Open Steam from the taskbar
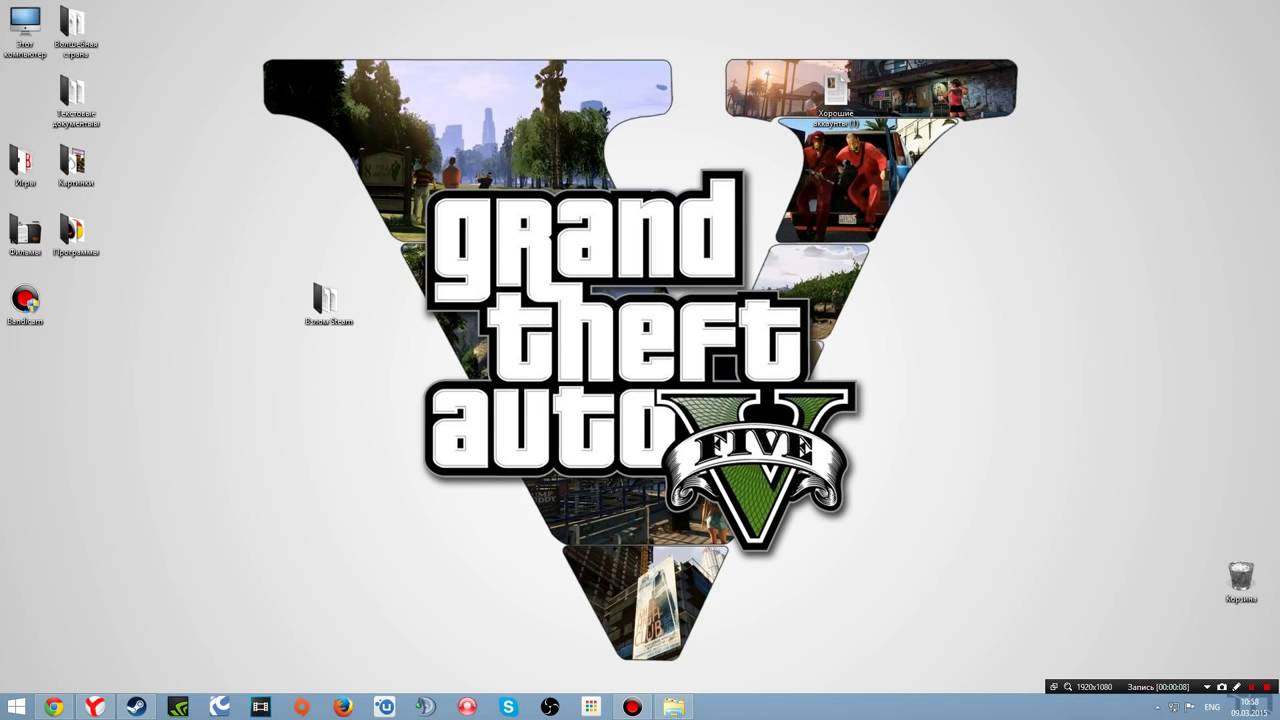Image resolution: width=1280 pixels, height=720 pixels. pyautogui.click(x=136, y=707)
